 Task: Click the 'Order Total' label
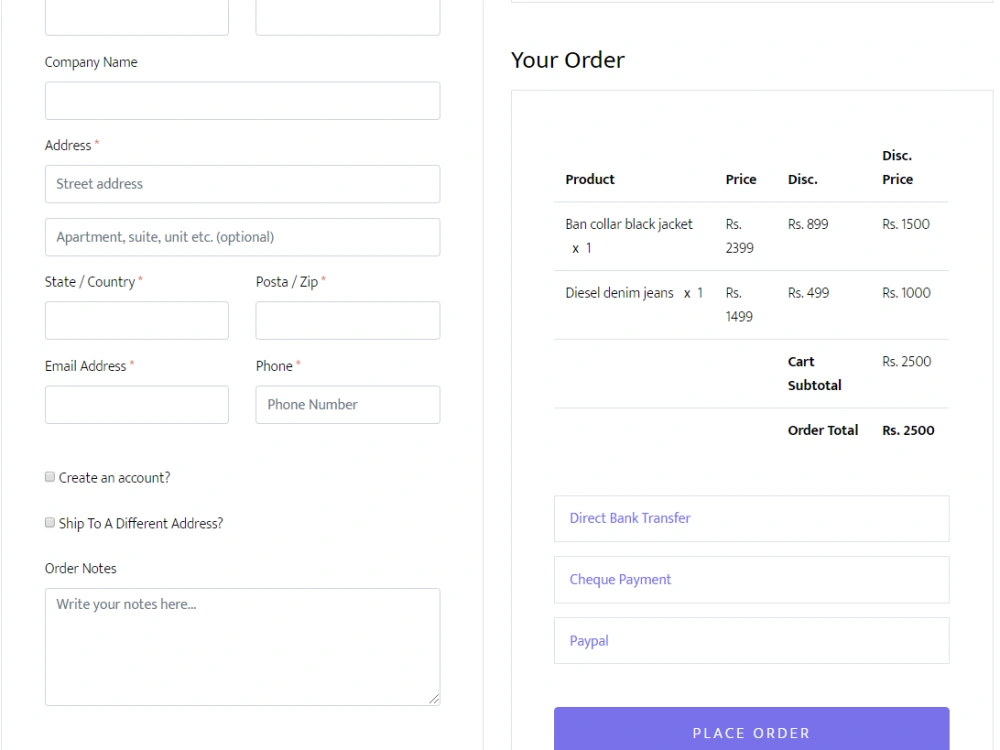click(x=823, y=430)
